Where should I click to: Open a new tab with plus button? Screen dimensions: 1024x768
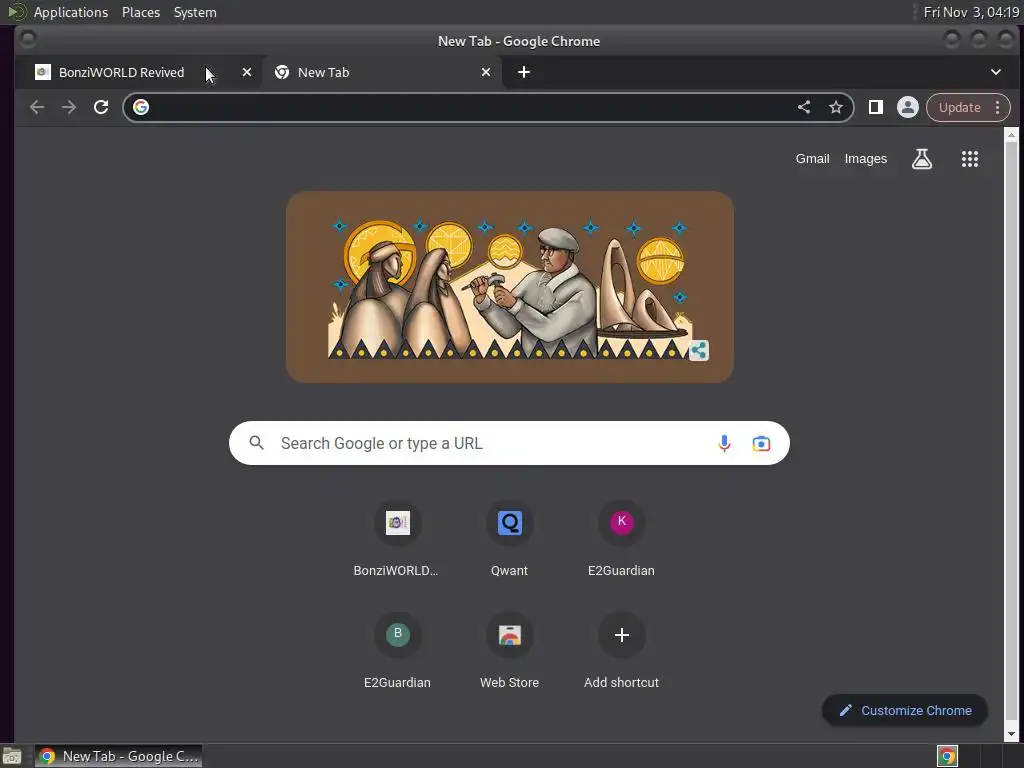coord(524,72)
